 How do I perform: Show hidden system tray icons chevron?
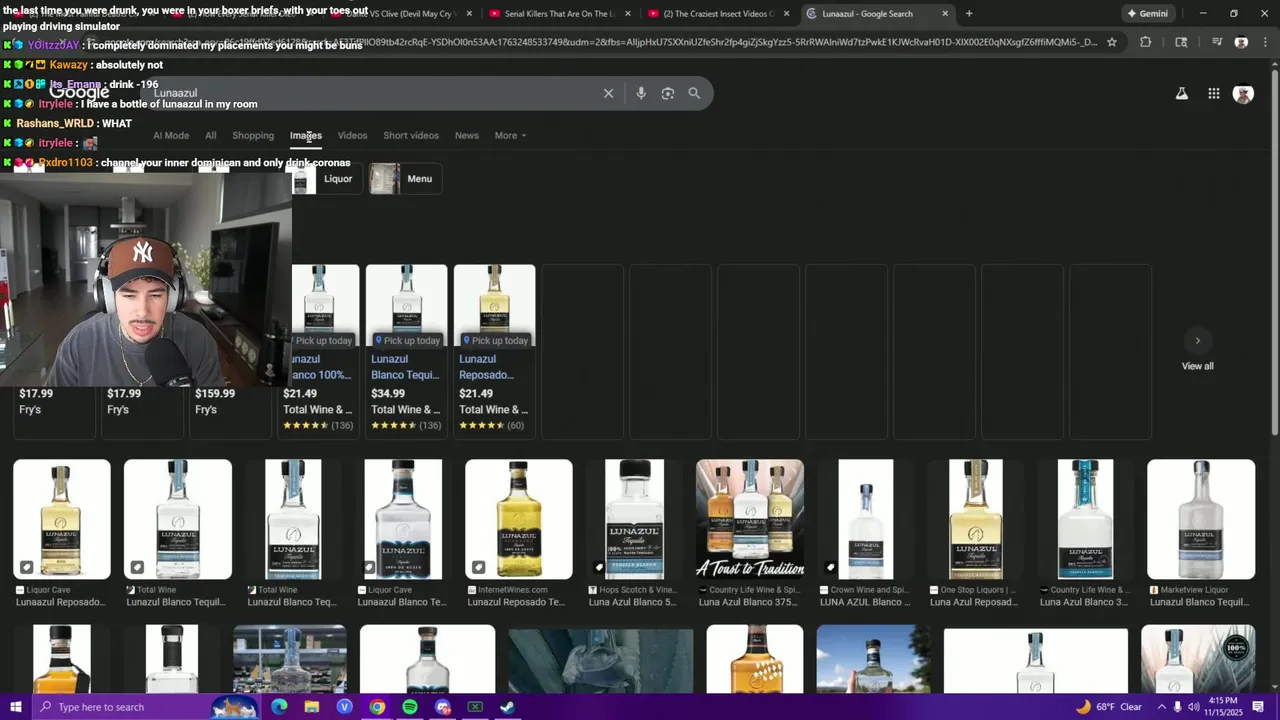(1161, 707)
